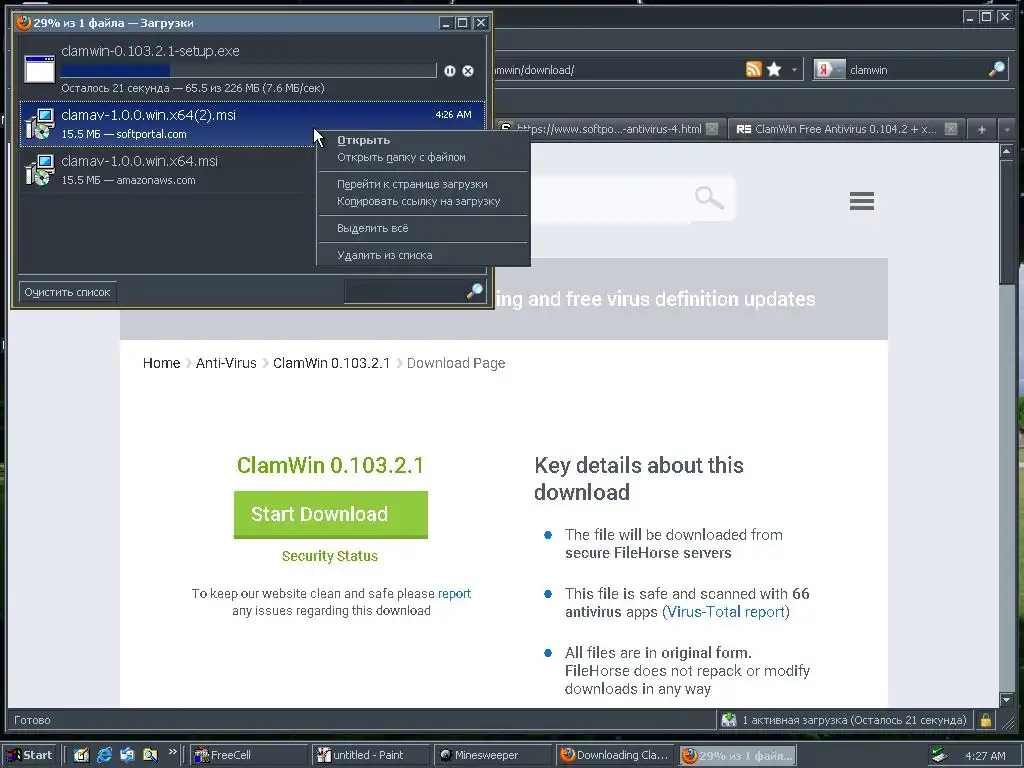Viewport: 1024px width, 768px height.
Task: Cancel the clamwin setup download
Action: 468,71
